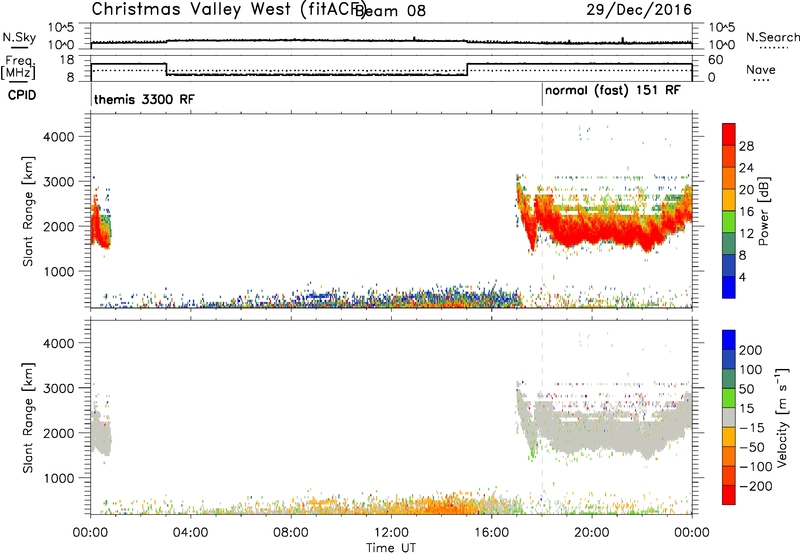This screenshot has width=800, height=554.
Task: Click the '4000' tick on the power panel
Action: (58, 137)
